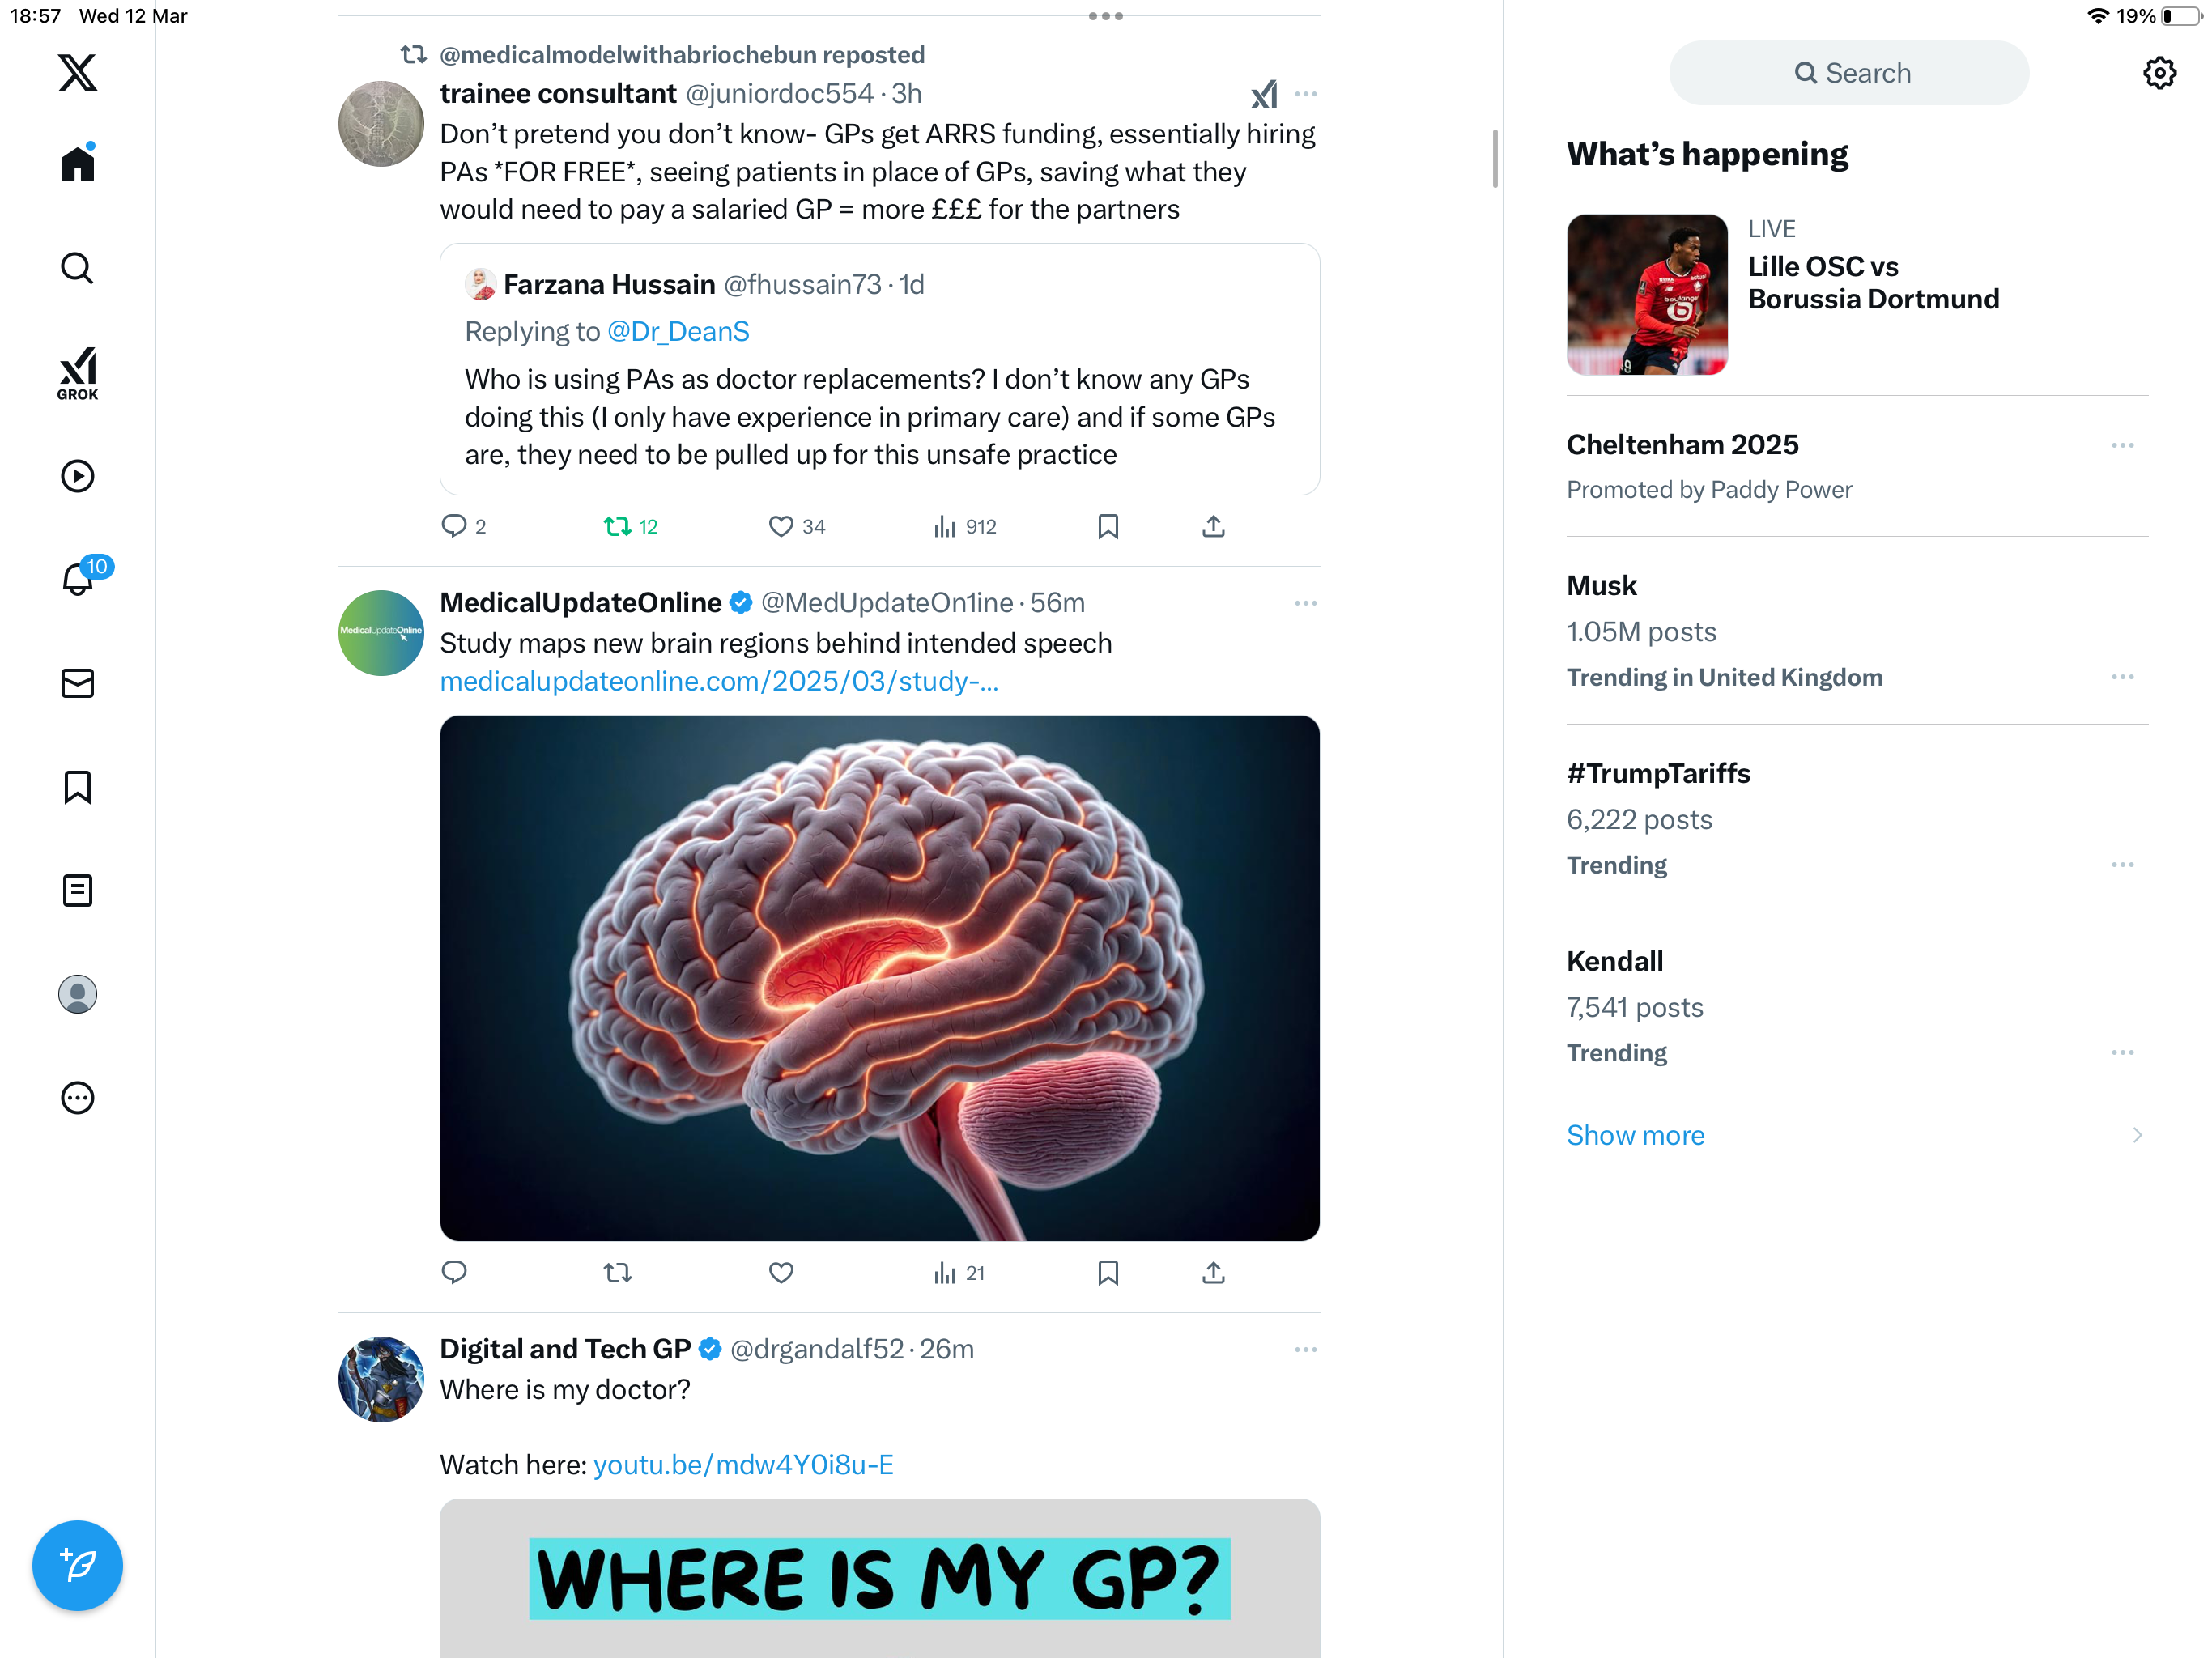
Task: Tap the compose new post button
Action: tap(77, 1565)
